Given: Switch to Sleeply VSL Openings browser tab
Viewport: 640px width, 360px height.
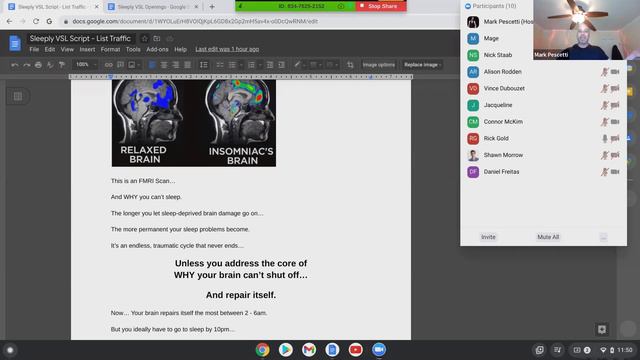Looking at the screenshot, I should coord(153,7).
